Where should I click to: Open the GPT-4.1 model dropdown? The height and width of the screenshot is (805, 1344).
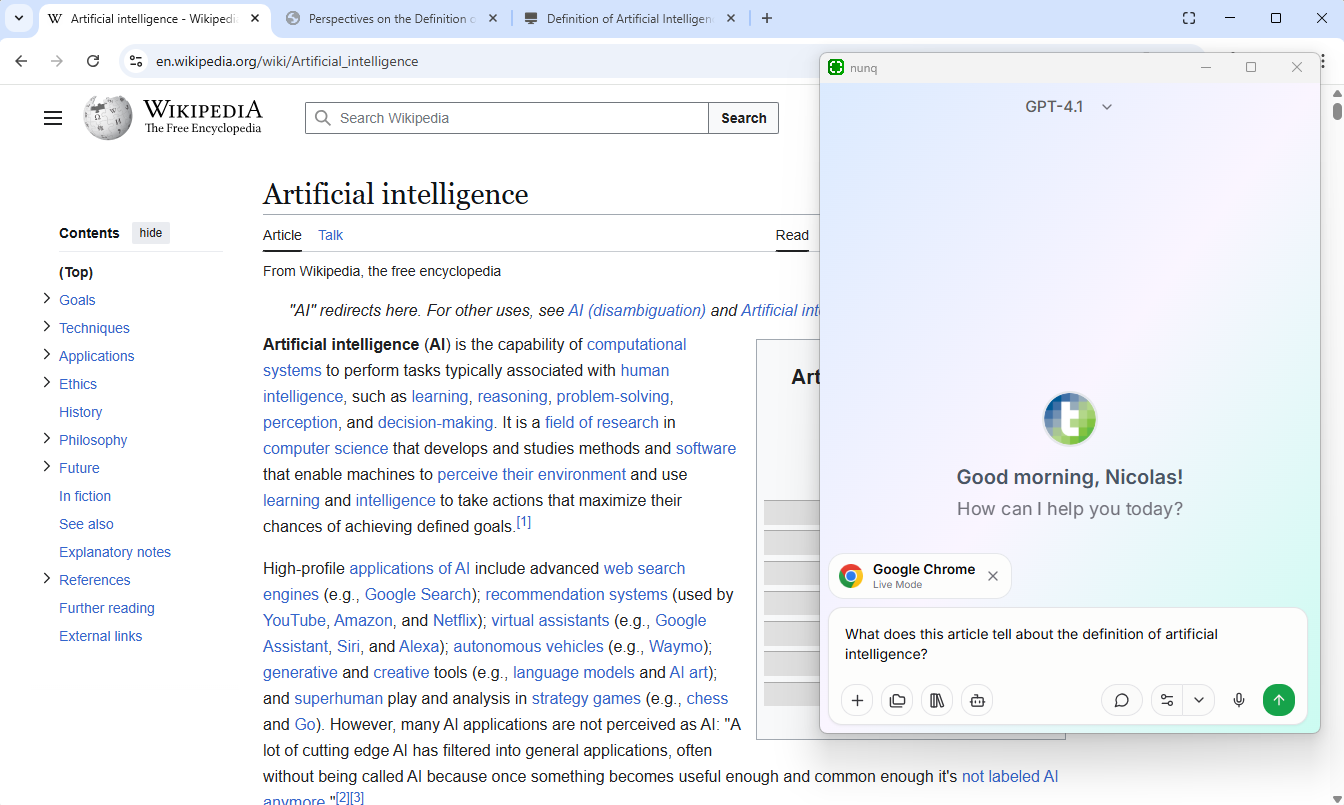(1068, 107)
